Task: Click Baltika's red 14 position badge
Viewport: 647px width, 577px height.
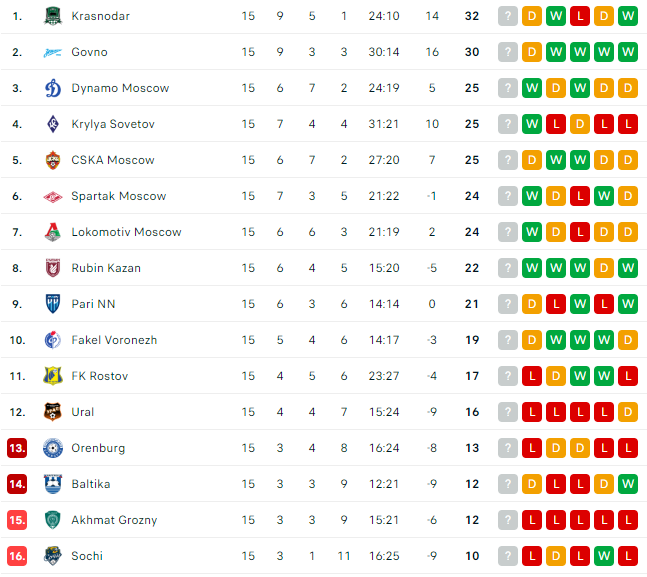Action: tap(17, 484)
